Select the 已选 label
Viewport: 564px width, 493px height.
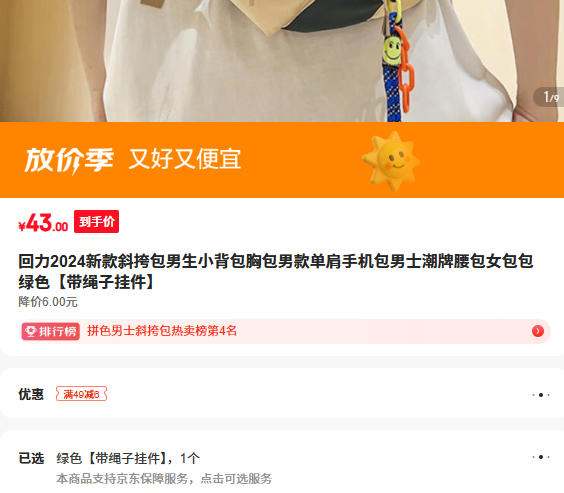tap(31, 458)
